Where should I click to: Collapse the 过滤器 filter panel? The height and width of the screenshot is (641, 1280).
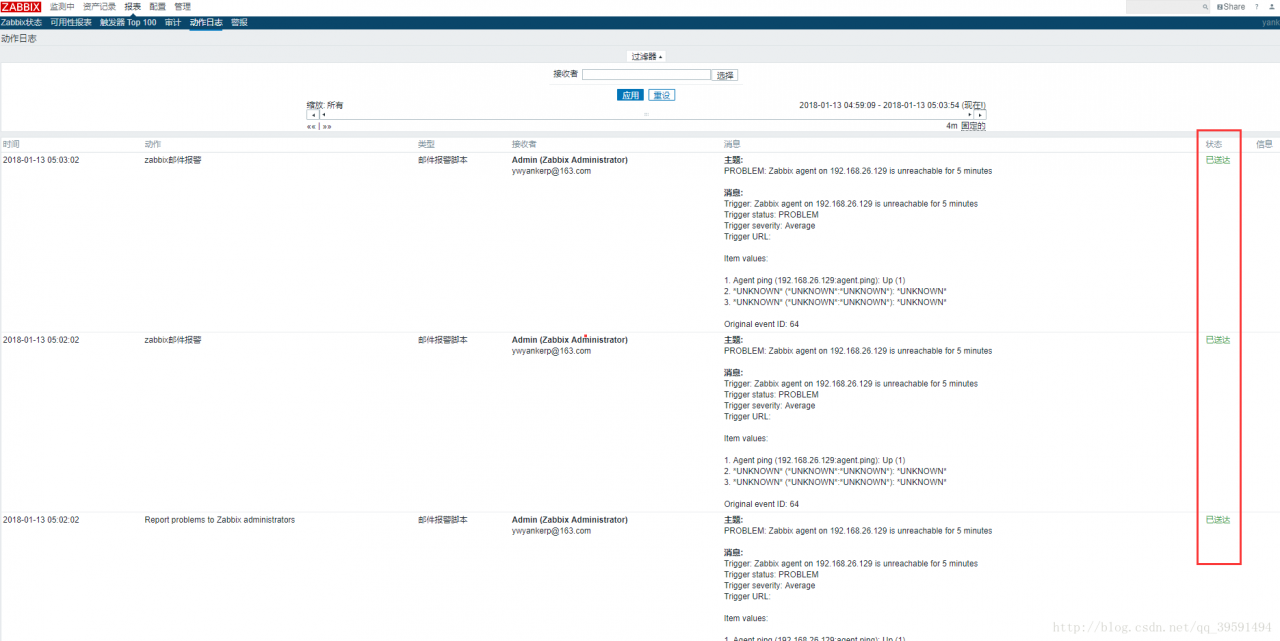tap(647, 57)
